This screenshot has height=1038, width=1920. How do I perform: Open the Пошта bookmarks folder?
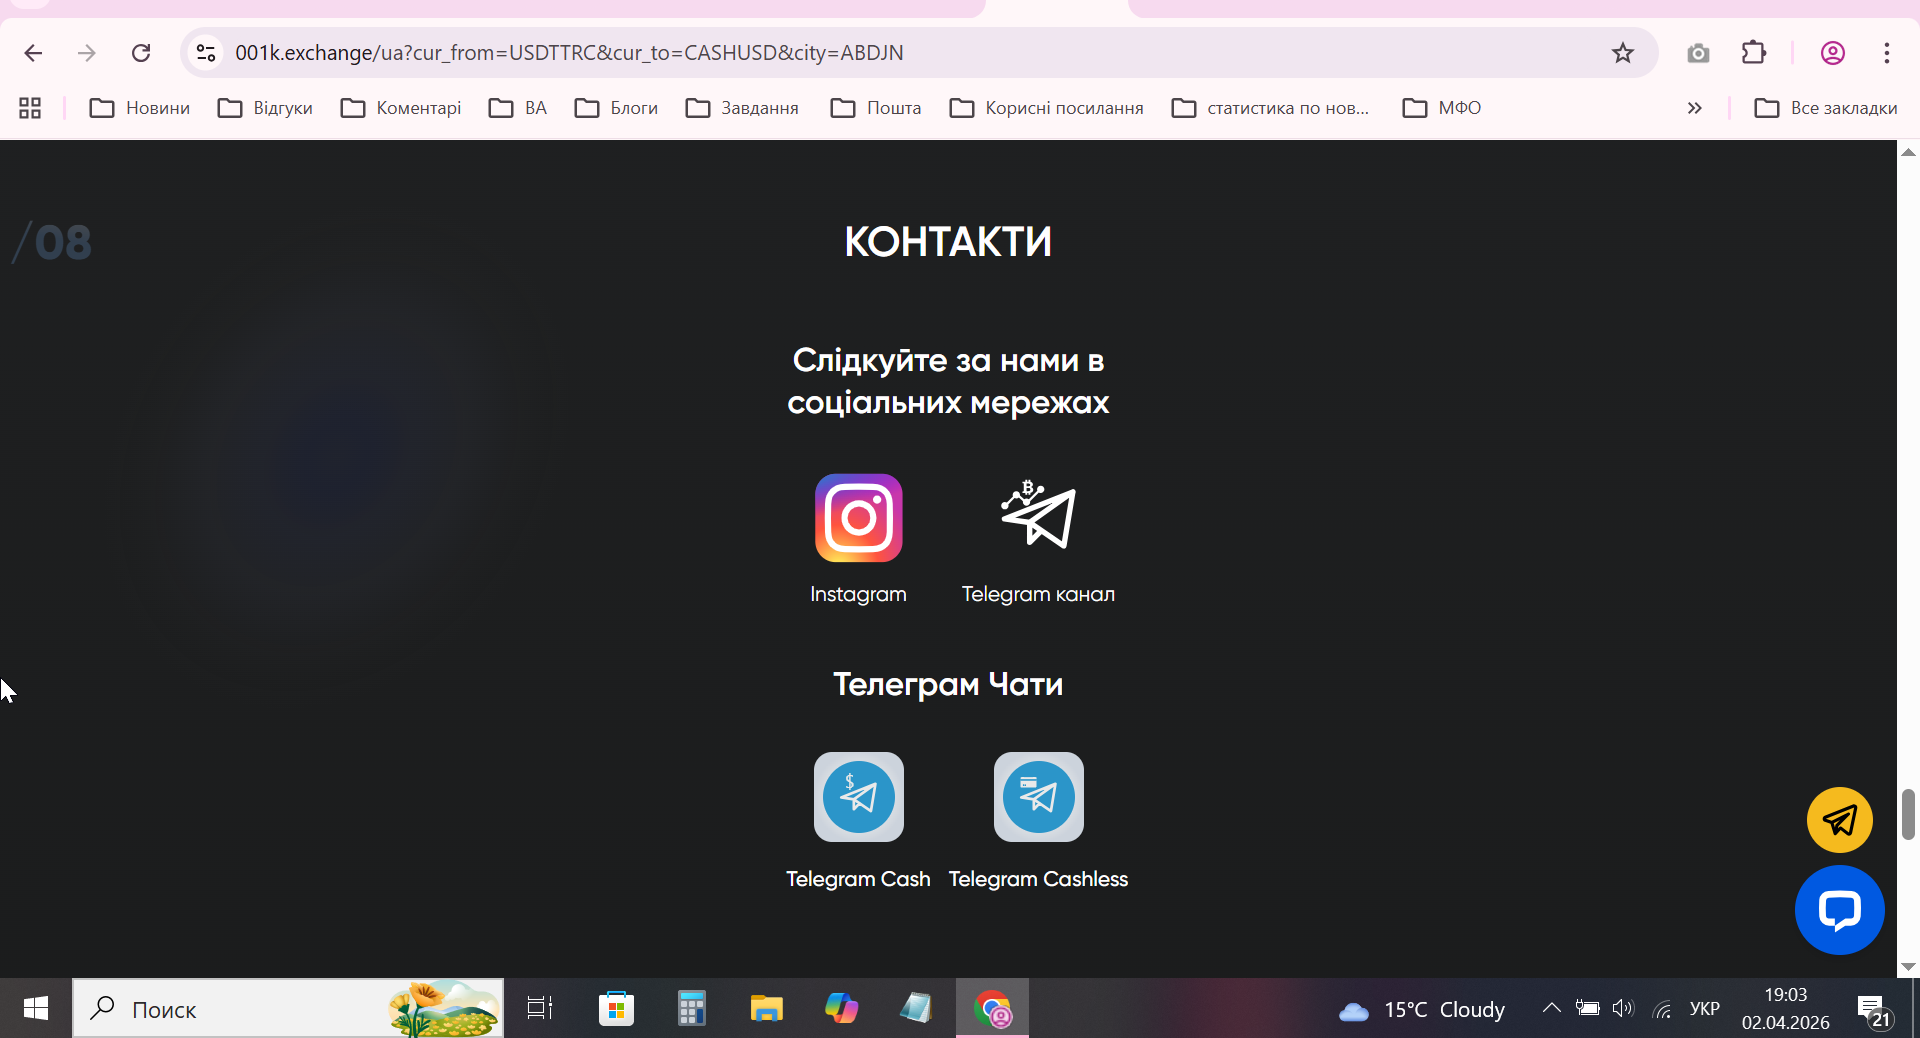876,108
